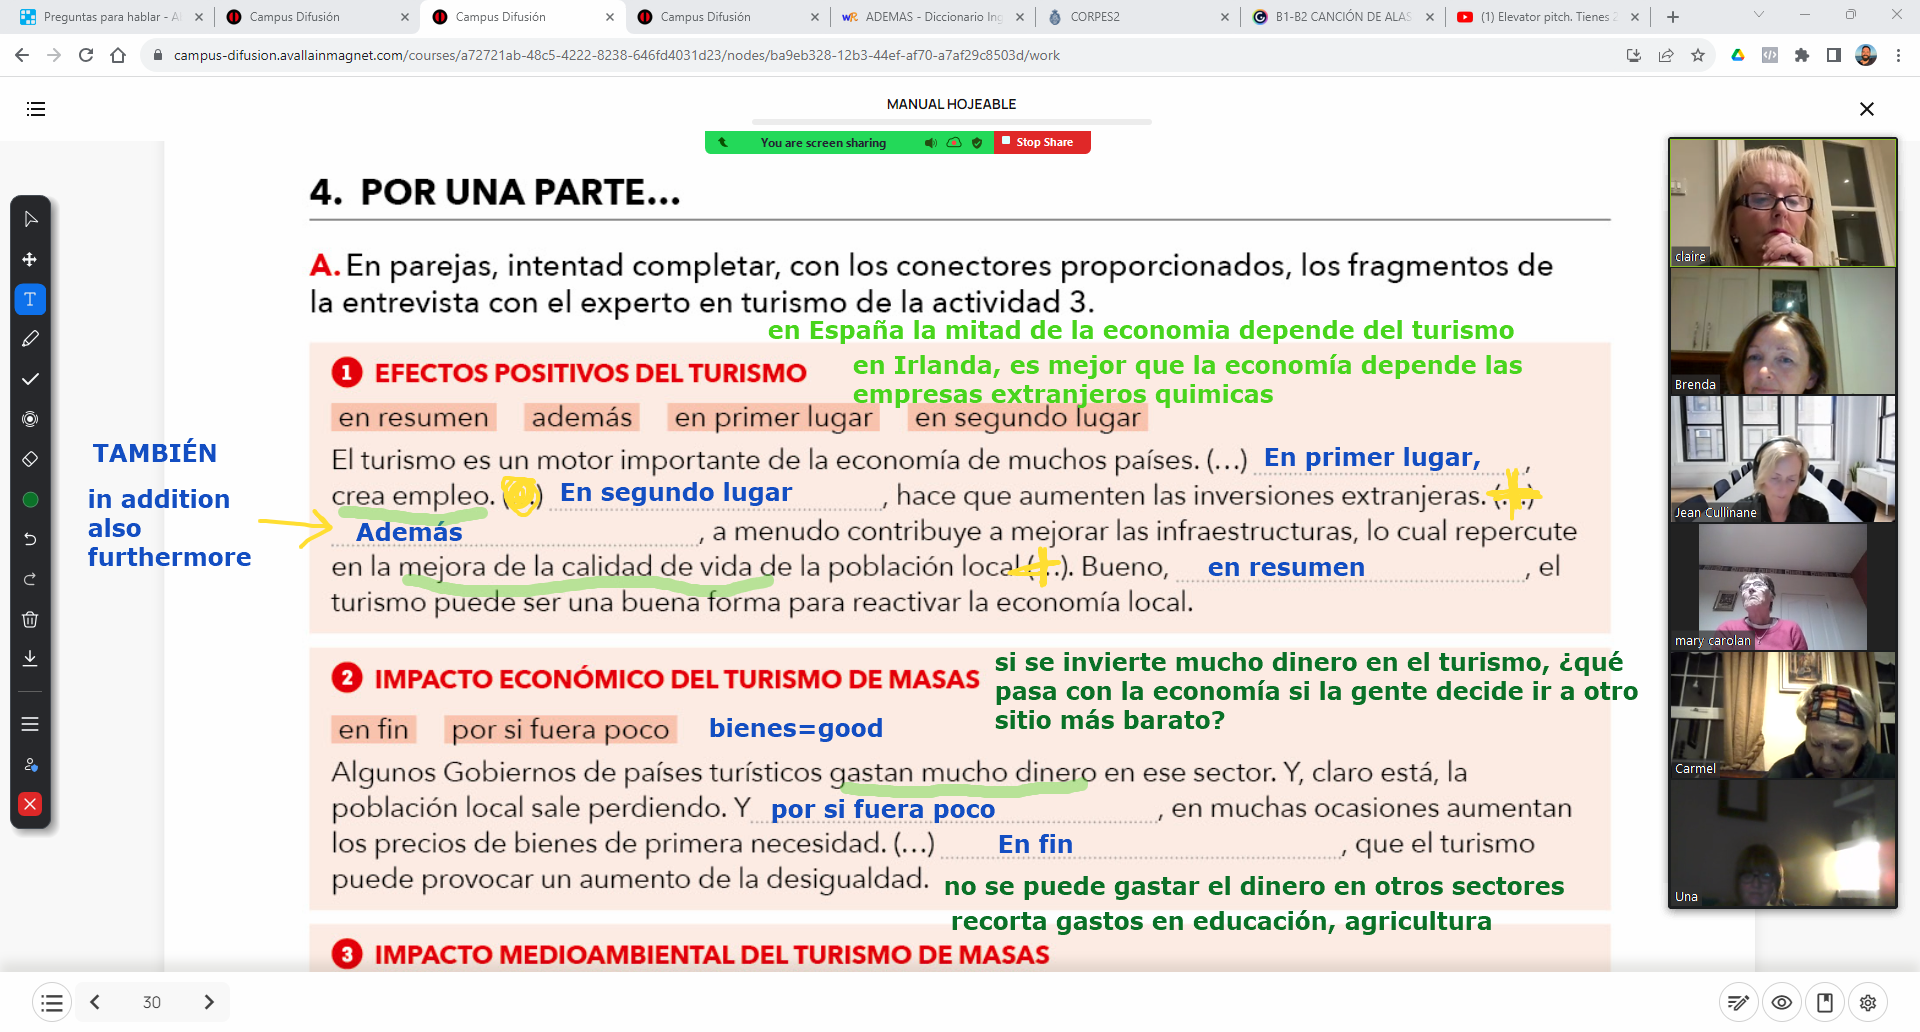This screenshot has height=1032, width=1920.
Task: Select Jean Cullinane's video thumbnail
Action: pos(1783,459)
